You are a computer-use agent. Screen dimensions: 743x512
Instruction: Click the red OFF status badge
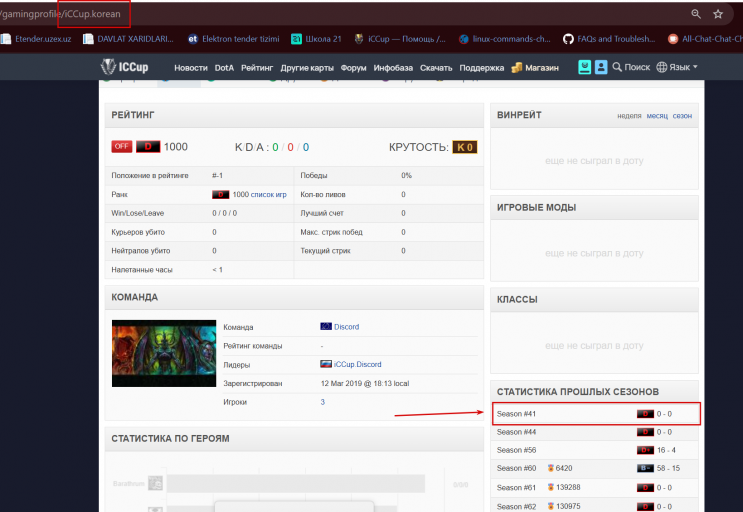click(122, 146)
